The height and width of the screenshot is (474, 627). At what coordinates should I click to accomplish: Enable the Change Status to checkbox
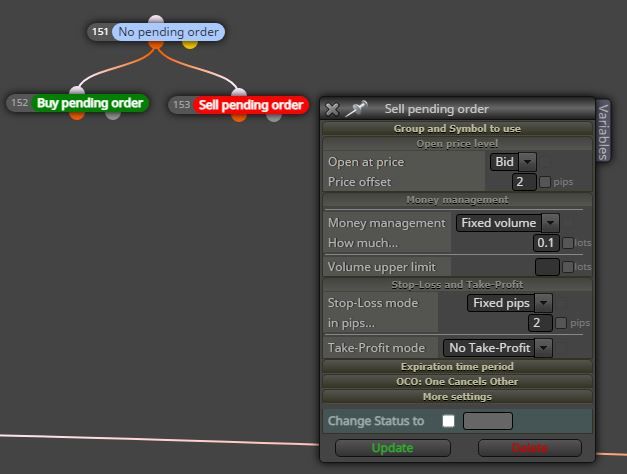[448, 421]
